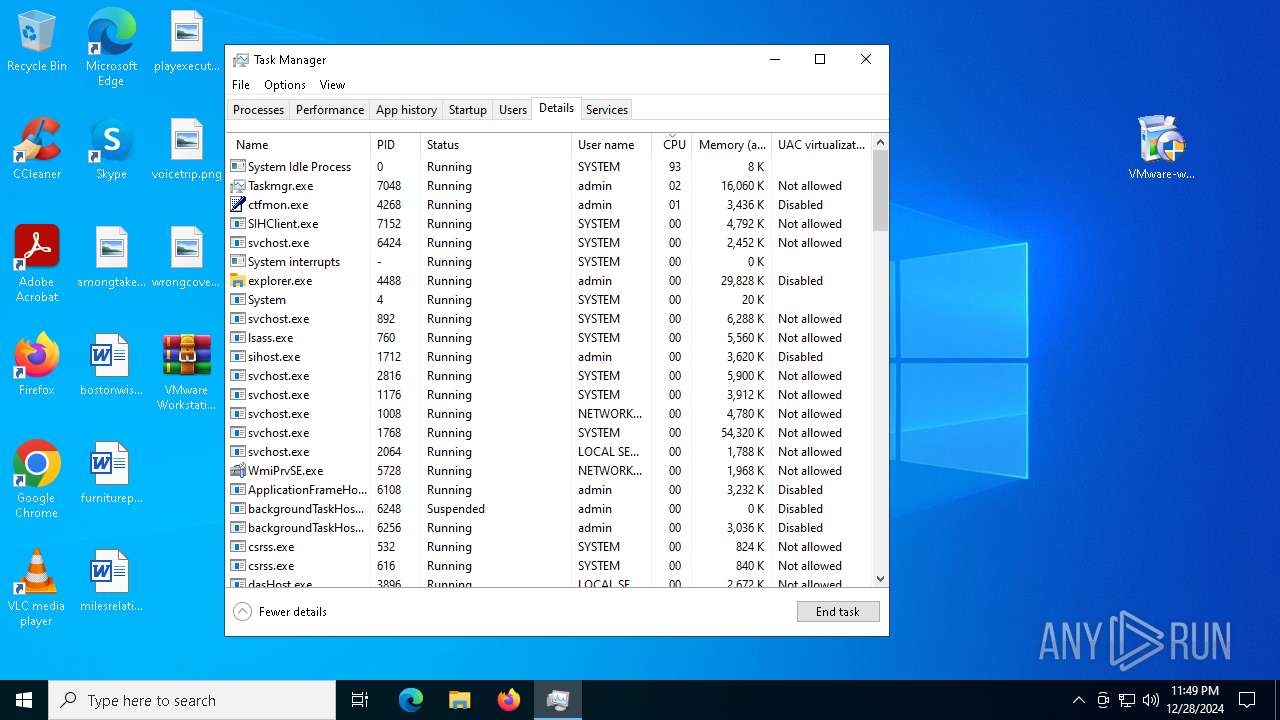Select the Skype desktop shortcut
This screenshot has height=720, width=1280.
tap(111, 149)
